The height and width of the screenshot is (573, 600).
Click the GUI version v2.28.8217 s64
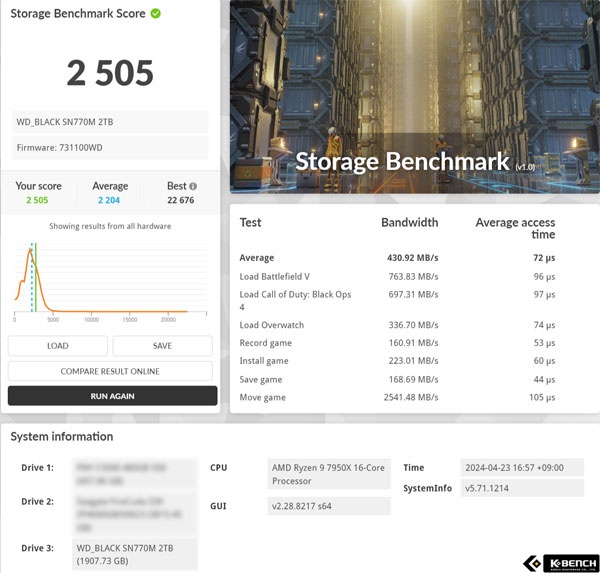pos(329,506)
